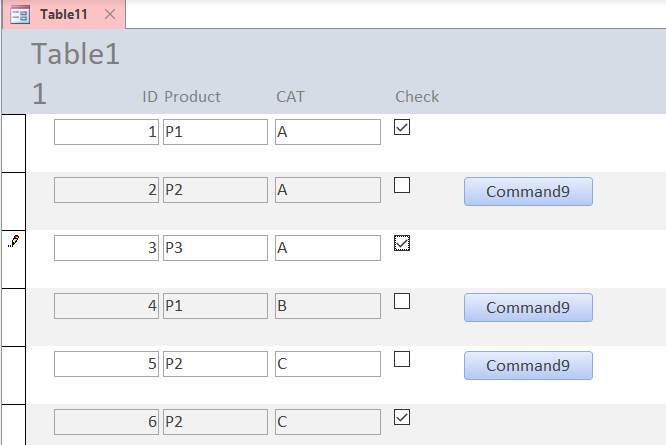Click Command9 button for ID 4
This screenshot has height=445, width=666.
click(528, 307)
